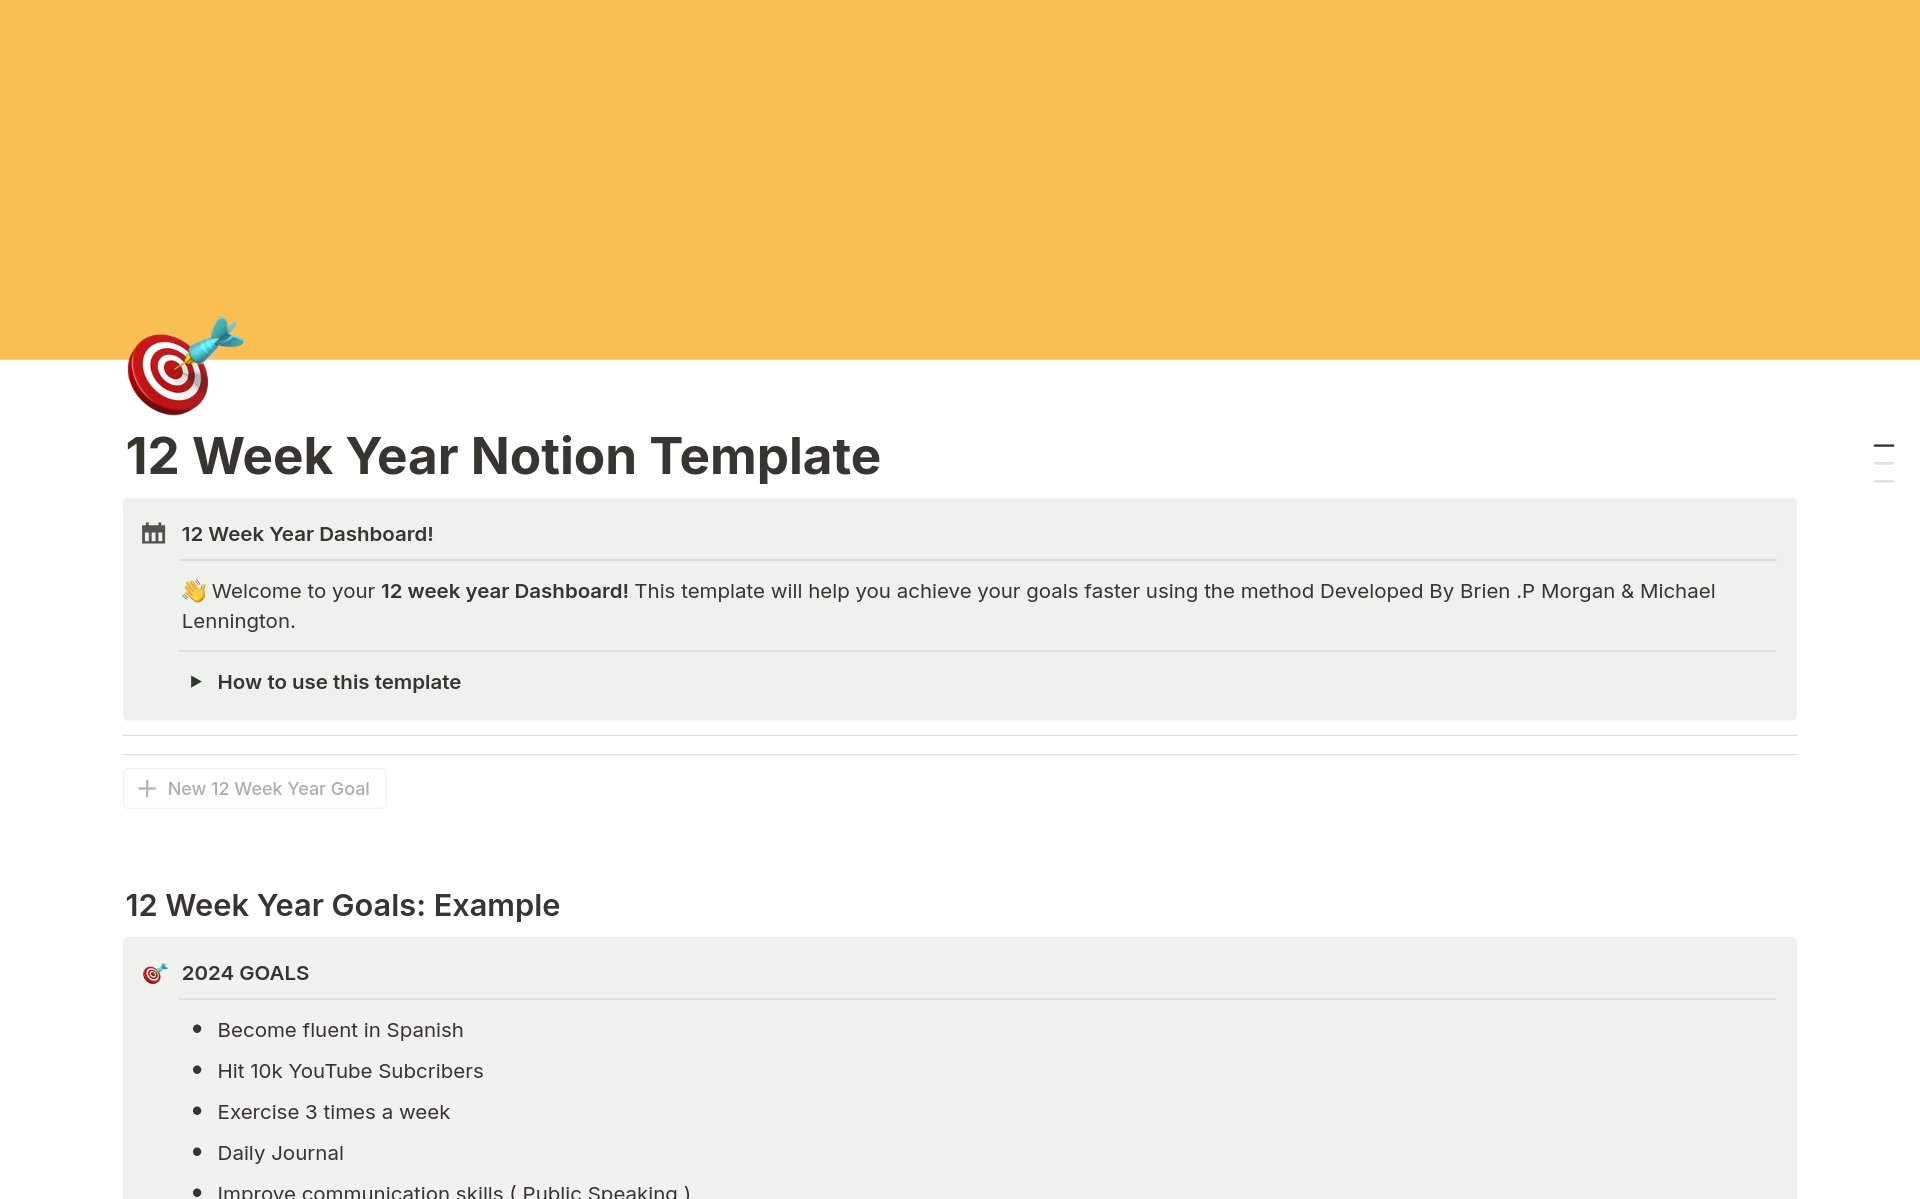Click the 12 Week Year Goals: Example heading

coord(342,905)
